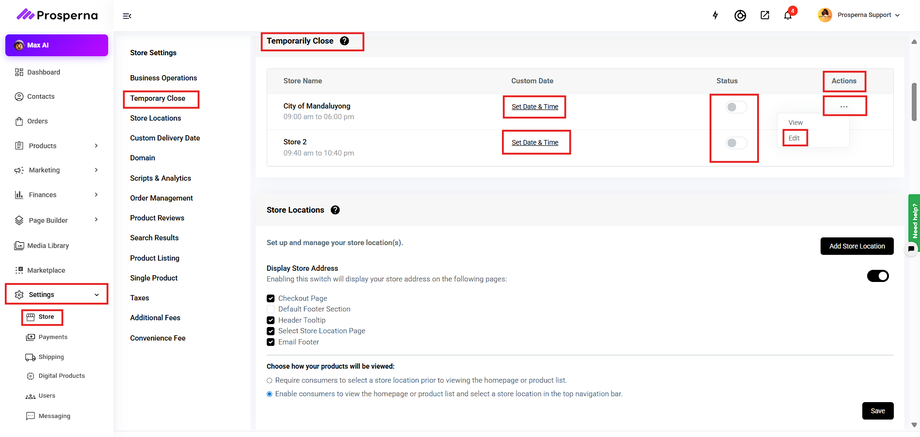Toggle Store 2 temporary close status
This screenshot has width=920, height=437.
point(736,143)
